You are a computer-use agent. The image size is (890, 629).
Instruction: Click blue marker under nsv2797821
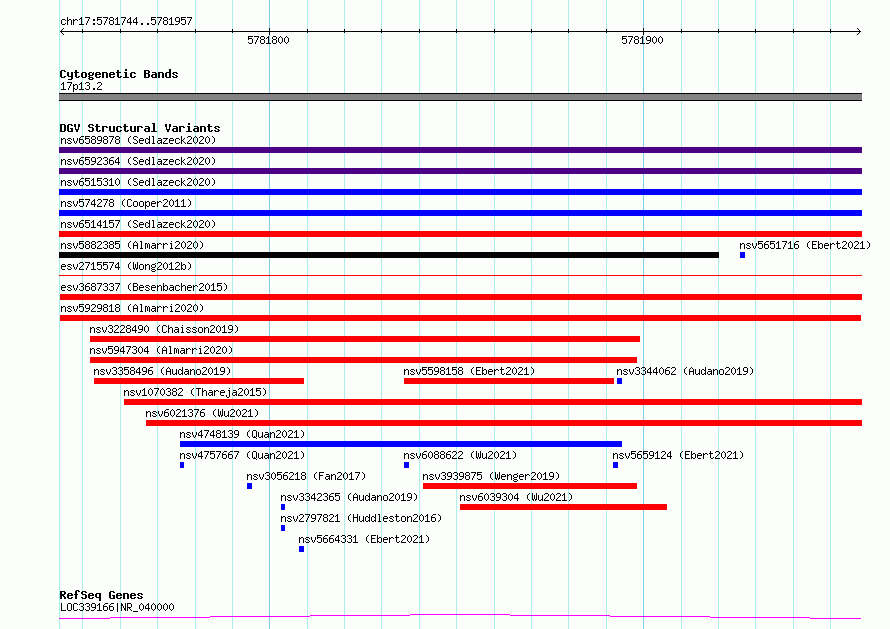point(283,529)
